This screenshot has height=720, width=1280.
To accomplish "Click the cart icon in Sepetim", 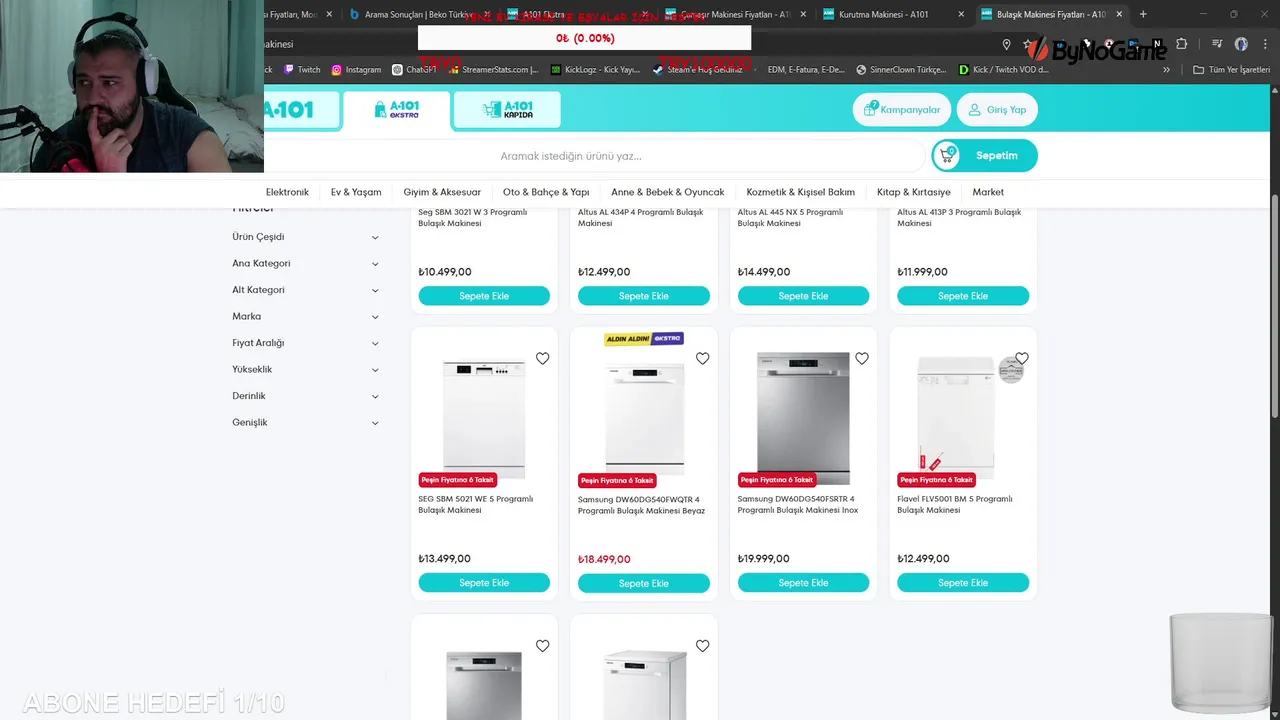I will [x=948, y=155].
